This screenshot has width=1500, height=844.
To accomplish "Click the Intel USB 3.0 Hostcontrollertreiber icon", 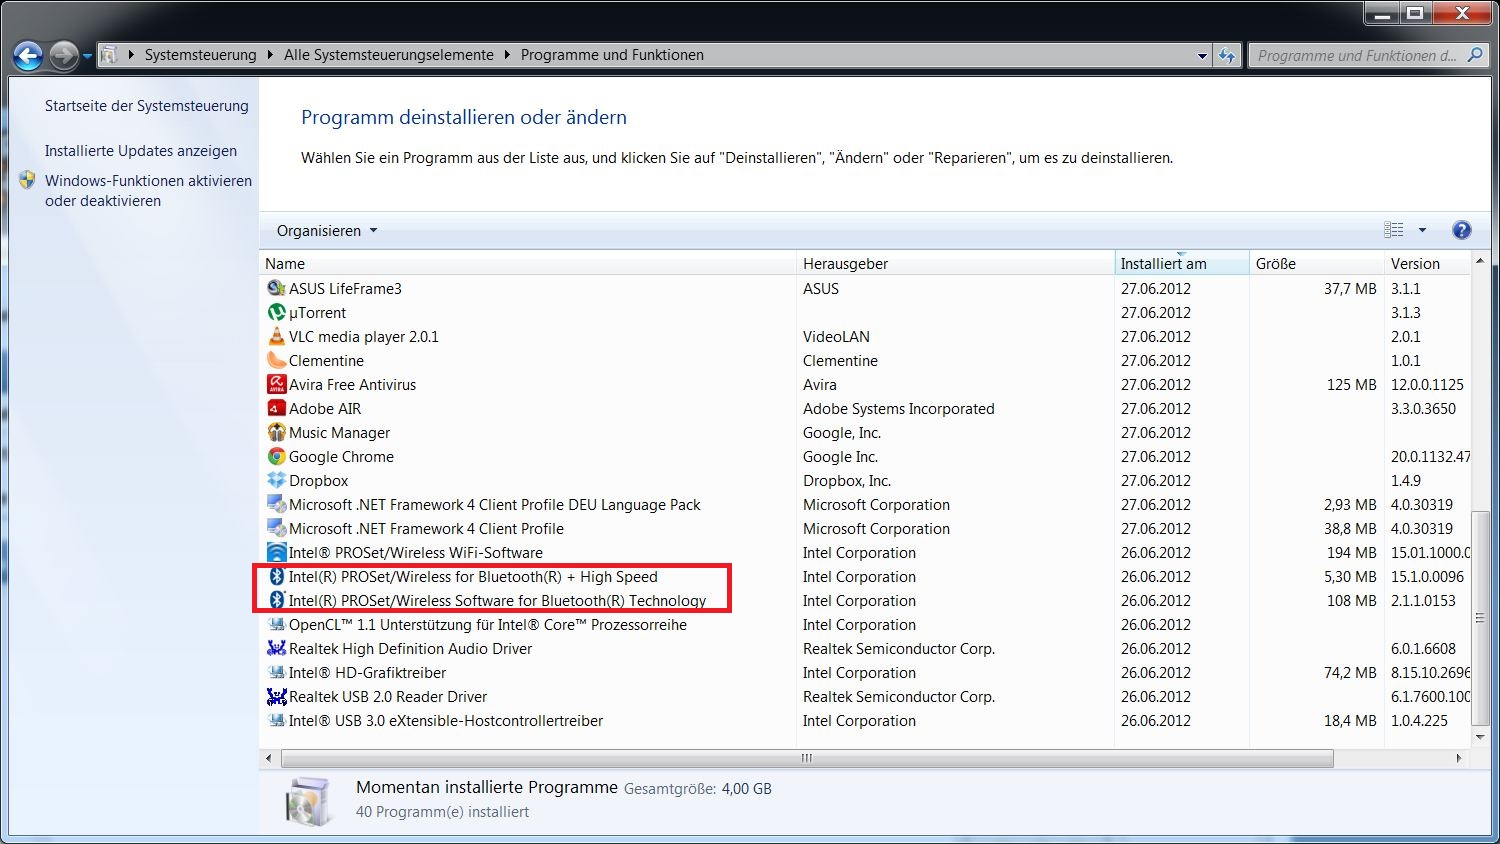I will point(277,720).
